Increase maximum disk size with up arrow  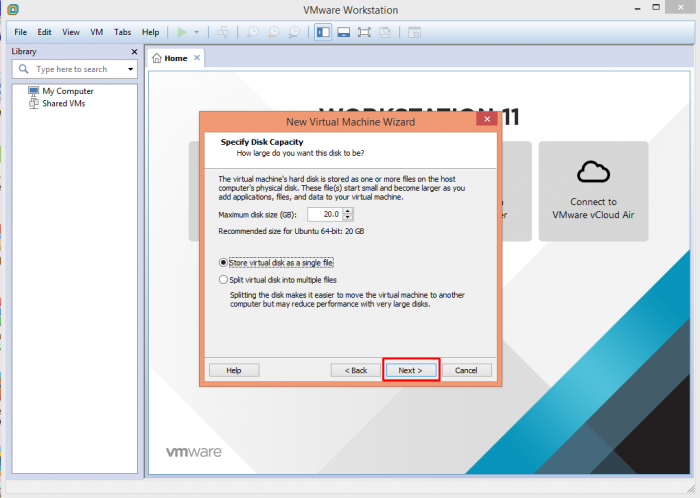coord(348,211)
